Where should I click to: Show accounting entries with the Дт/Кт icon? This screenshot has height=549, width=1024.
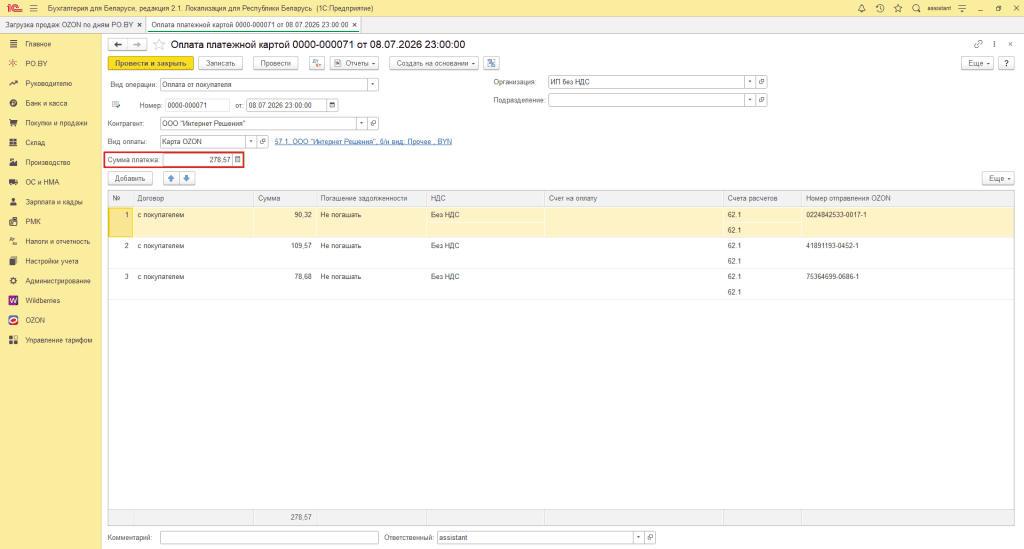[x=317, y=63]
